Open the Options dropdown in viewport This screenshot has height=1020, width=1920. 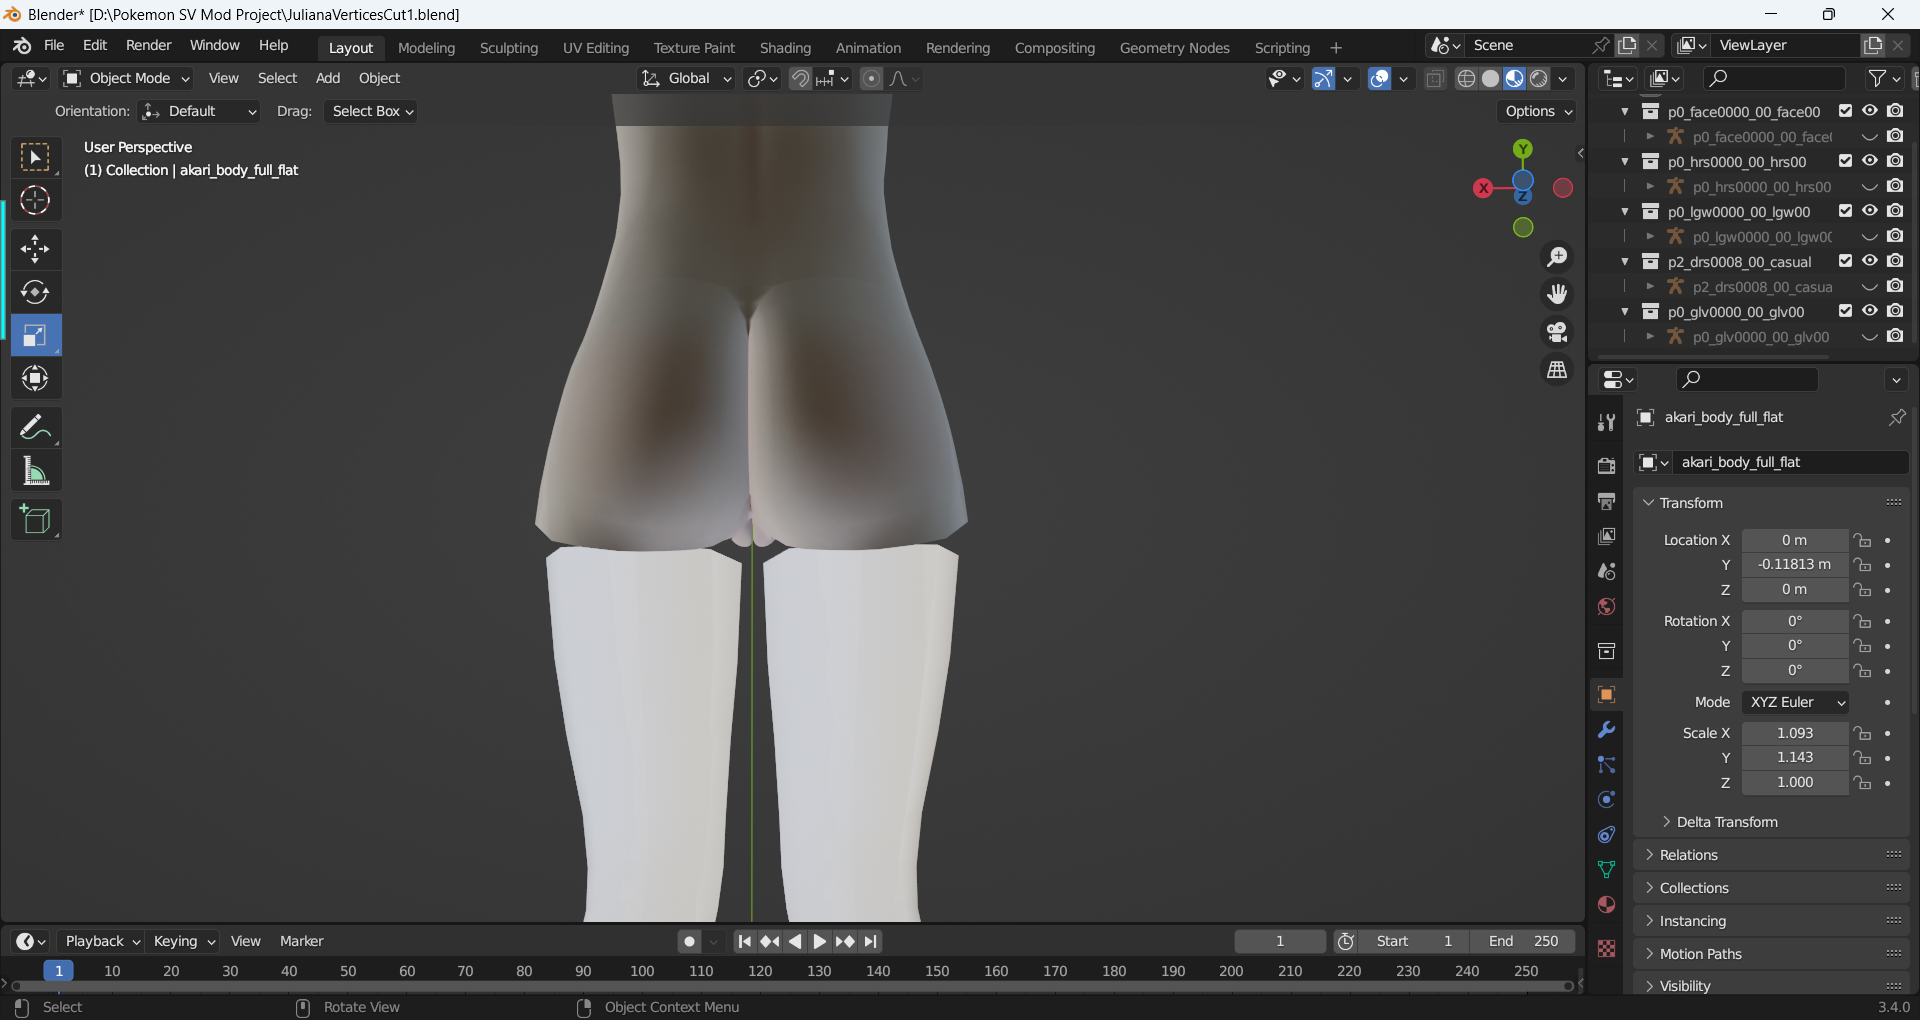pos(1538,111)
